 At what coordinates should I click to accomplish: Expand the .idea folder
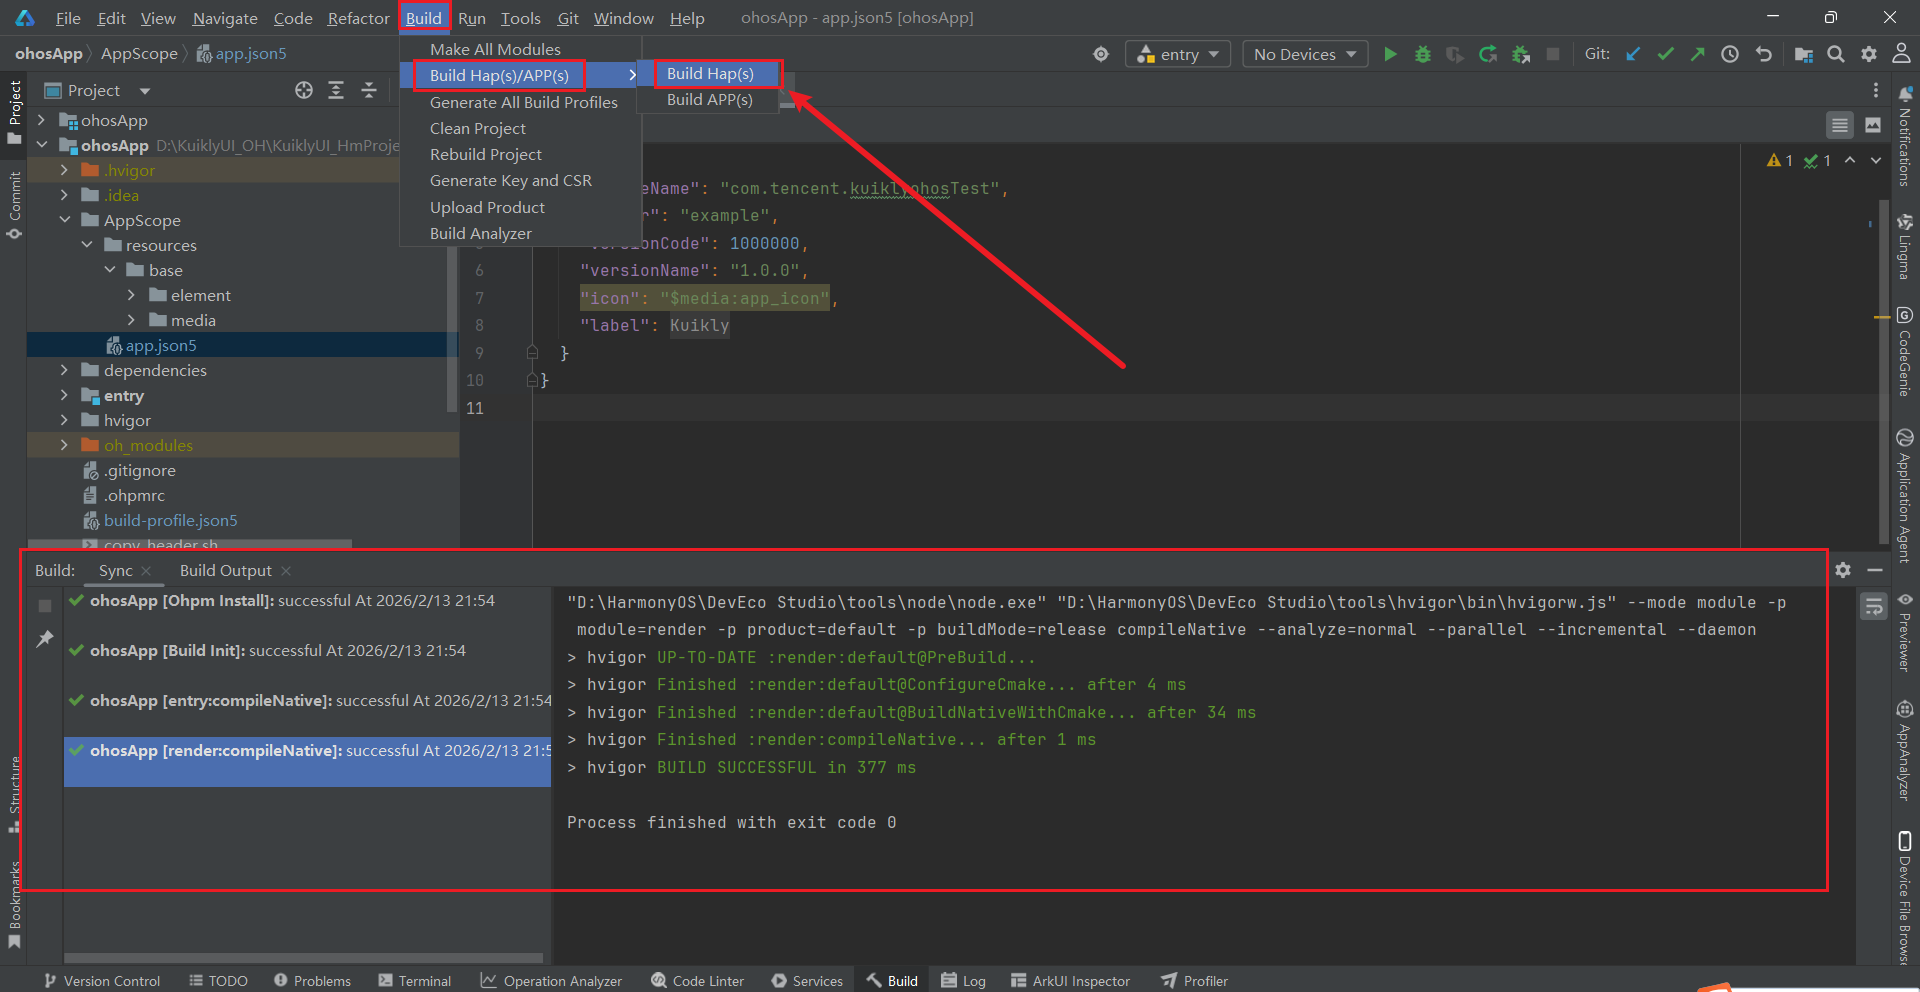(x=64, y=195)
